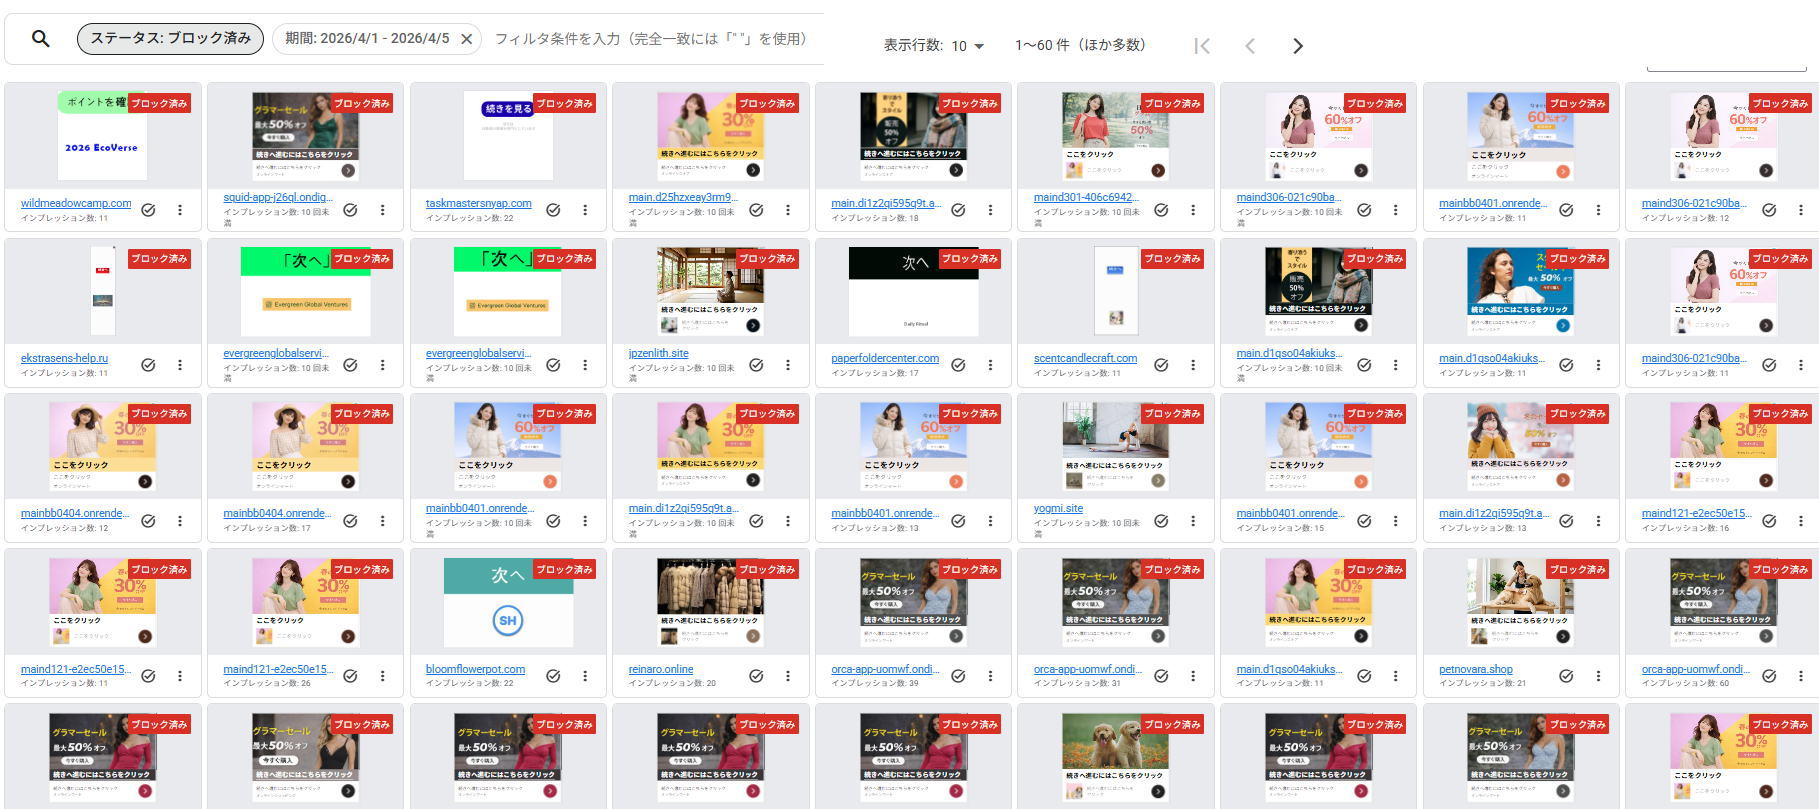This screenshot has height=809, width=1819.
Task: Toggle review checkmark for wildmeadowcamp.com ad
Action: point(148,210)
